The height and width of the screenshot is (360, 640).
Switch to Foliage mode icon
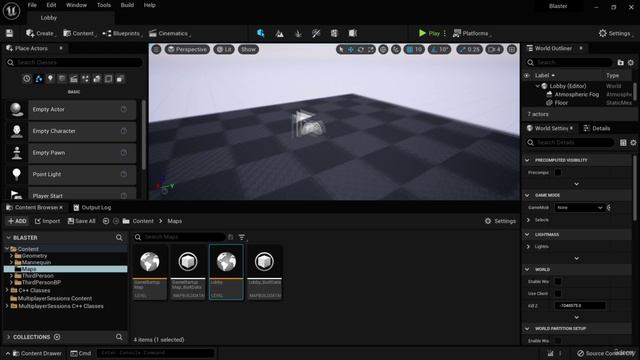(x=298, y=33)
